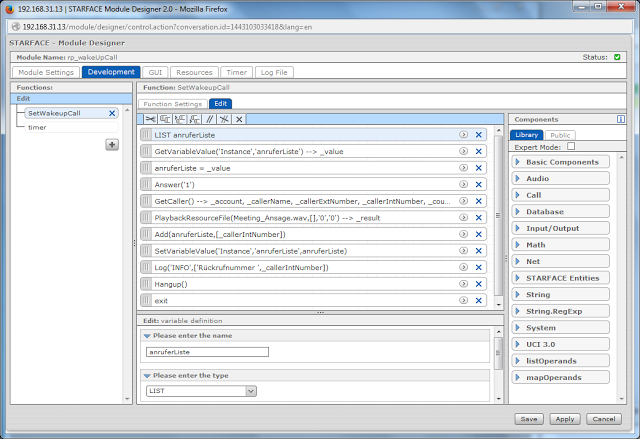
Task: Switch to the Module Settings tab
Action: 46,72
